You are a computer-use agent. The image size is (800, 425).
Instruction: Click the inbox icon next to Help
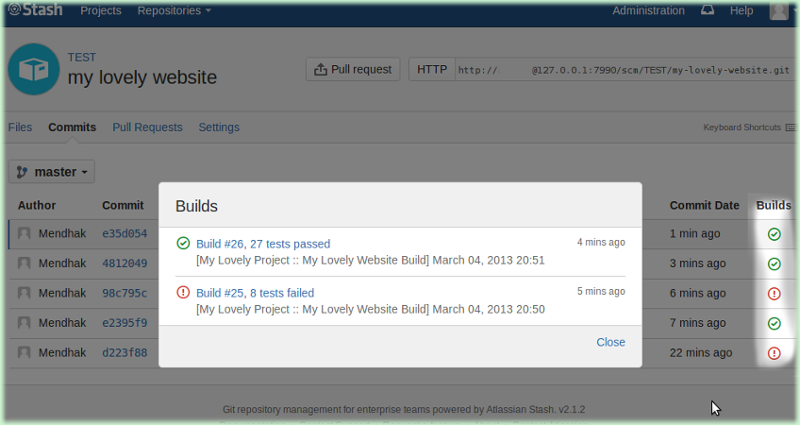707,10
